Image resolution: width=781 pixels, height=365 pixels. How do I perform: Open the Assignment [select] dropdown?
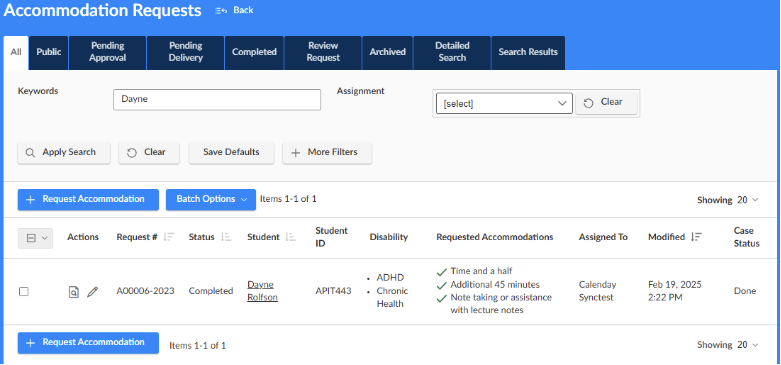504,103
